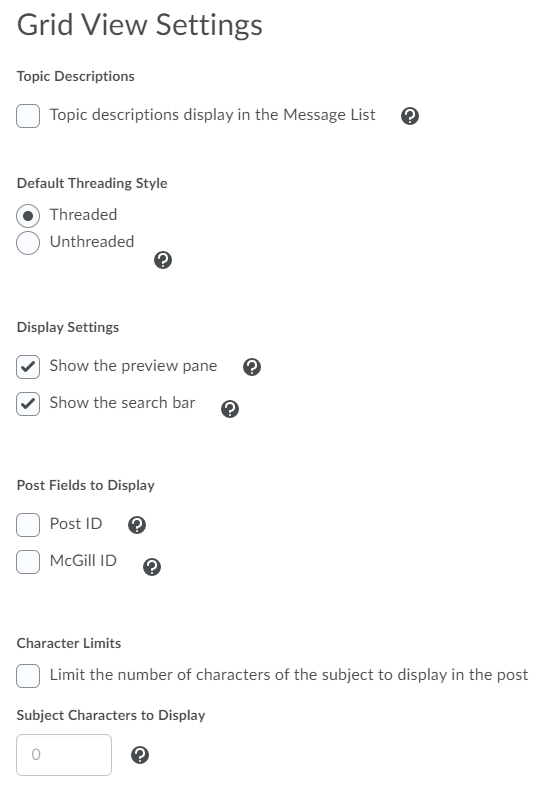The image size is (549, 786).
Task: Select the Unthreaded radio button
Action: click(x=28, y=243)
